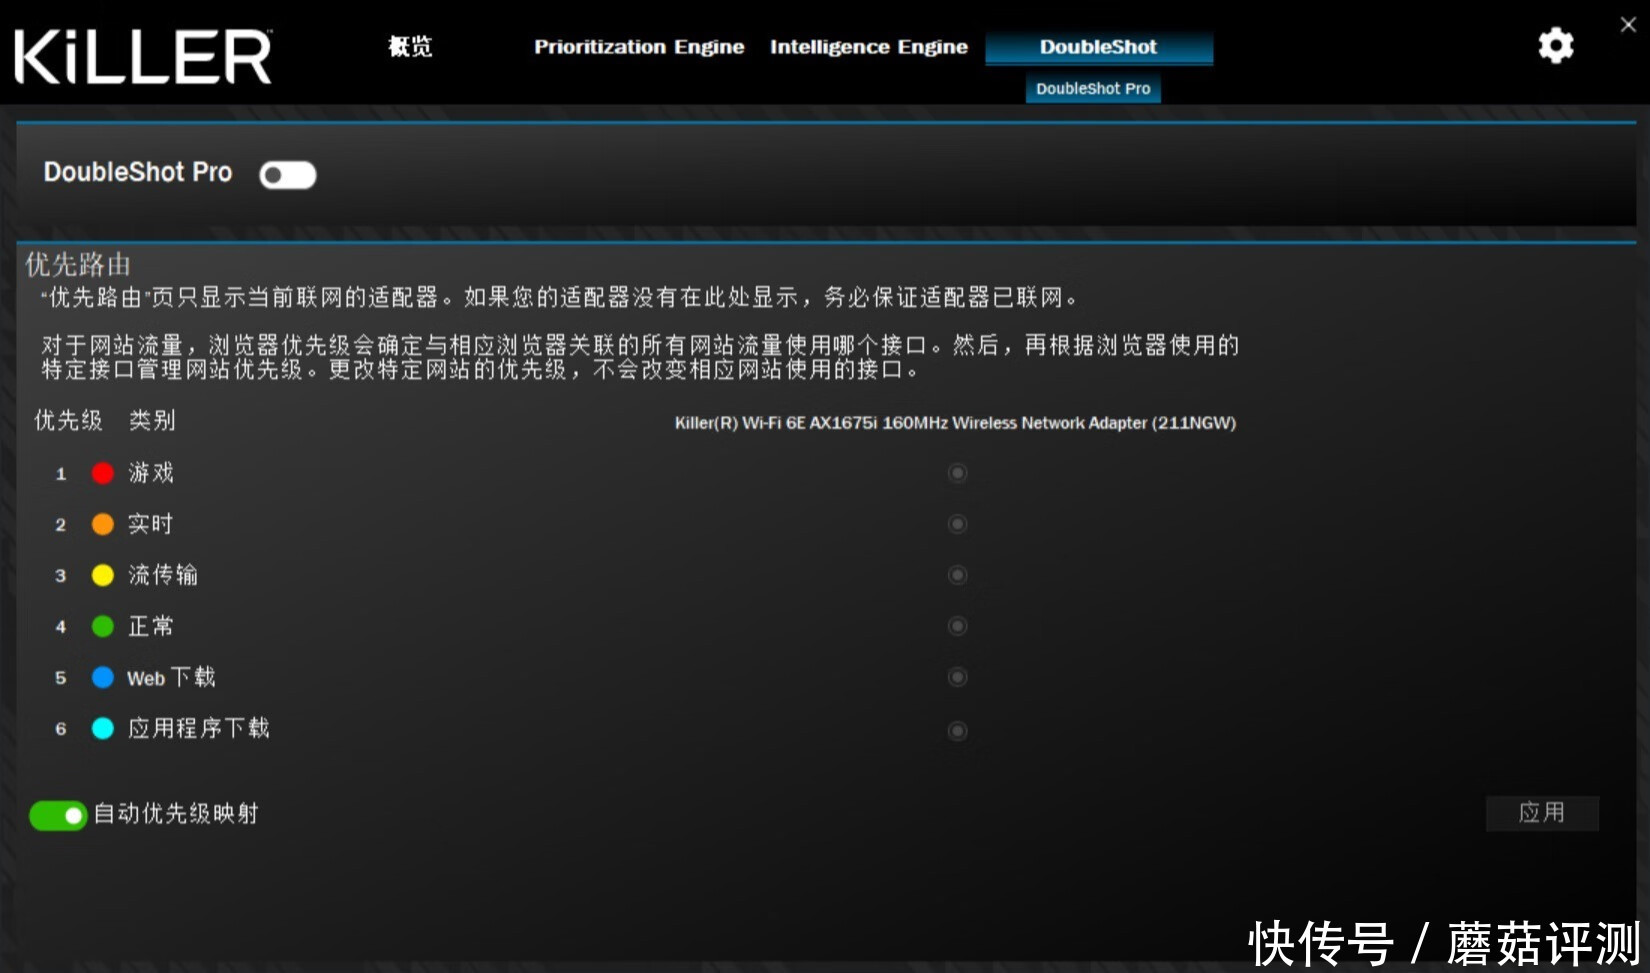Select the adapter radio for 游戏
The height and width of the screenshot is (973, 1650).
[x=957, y=472]
